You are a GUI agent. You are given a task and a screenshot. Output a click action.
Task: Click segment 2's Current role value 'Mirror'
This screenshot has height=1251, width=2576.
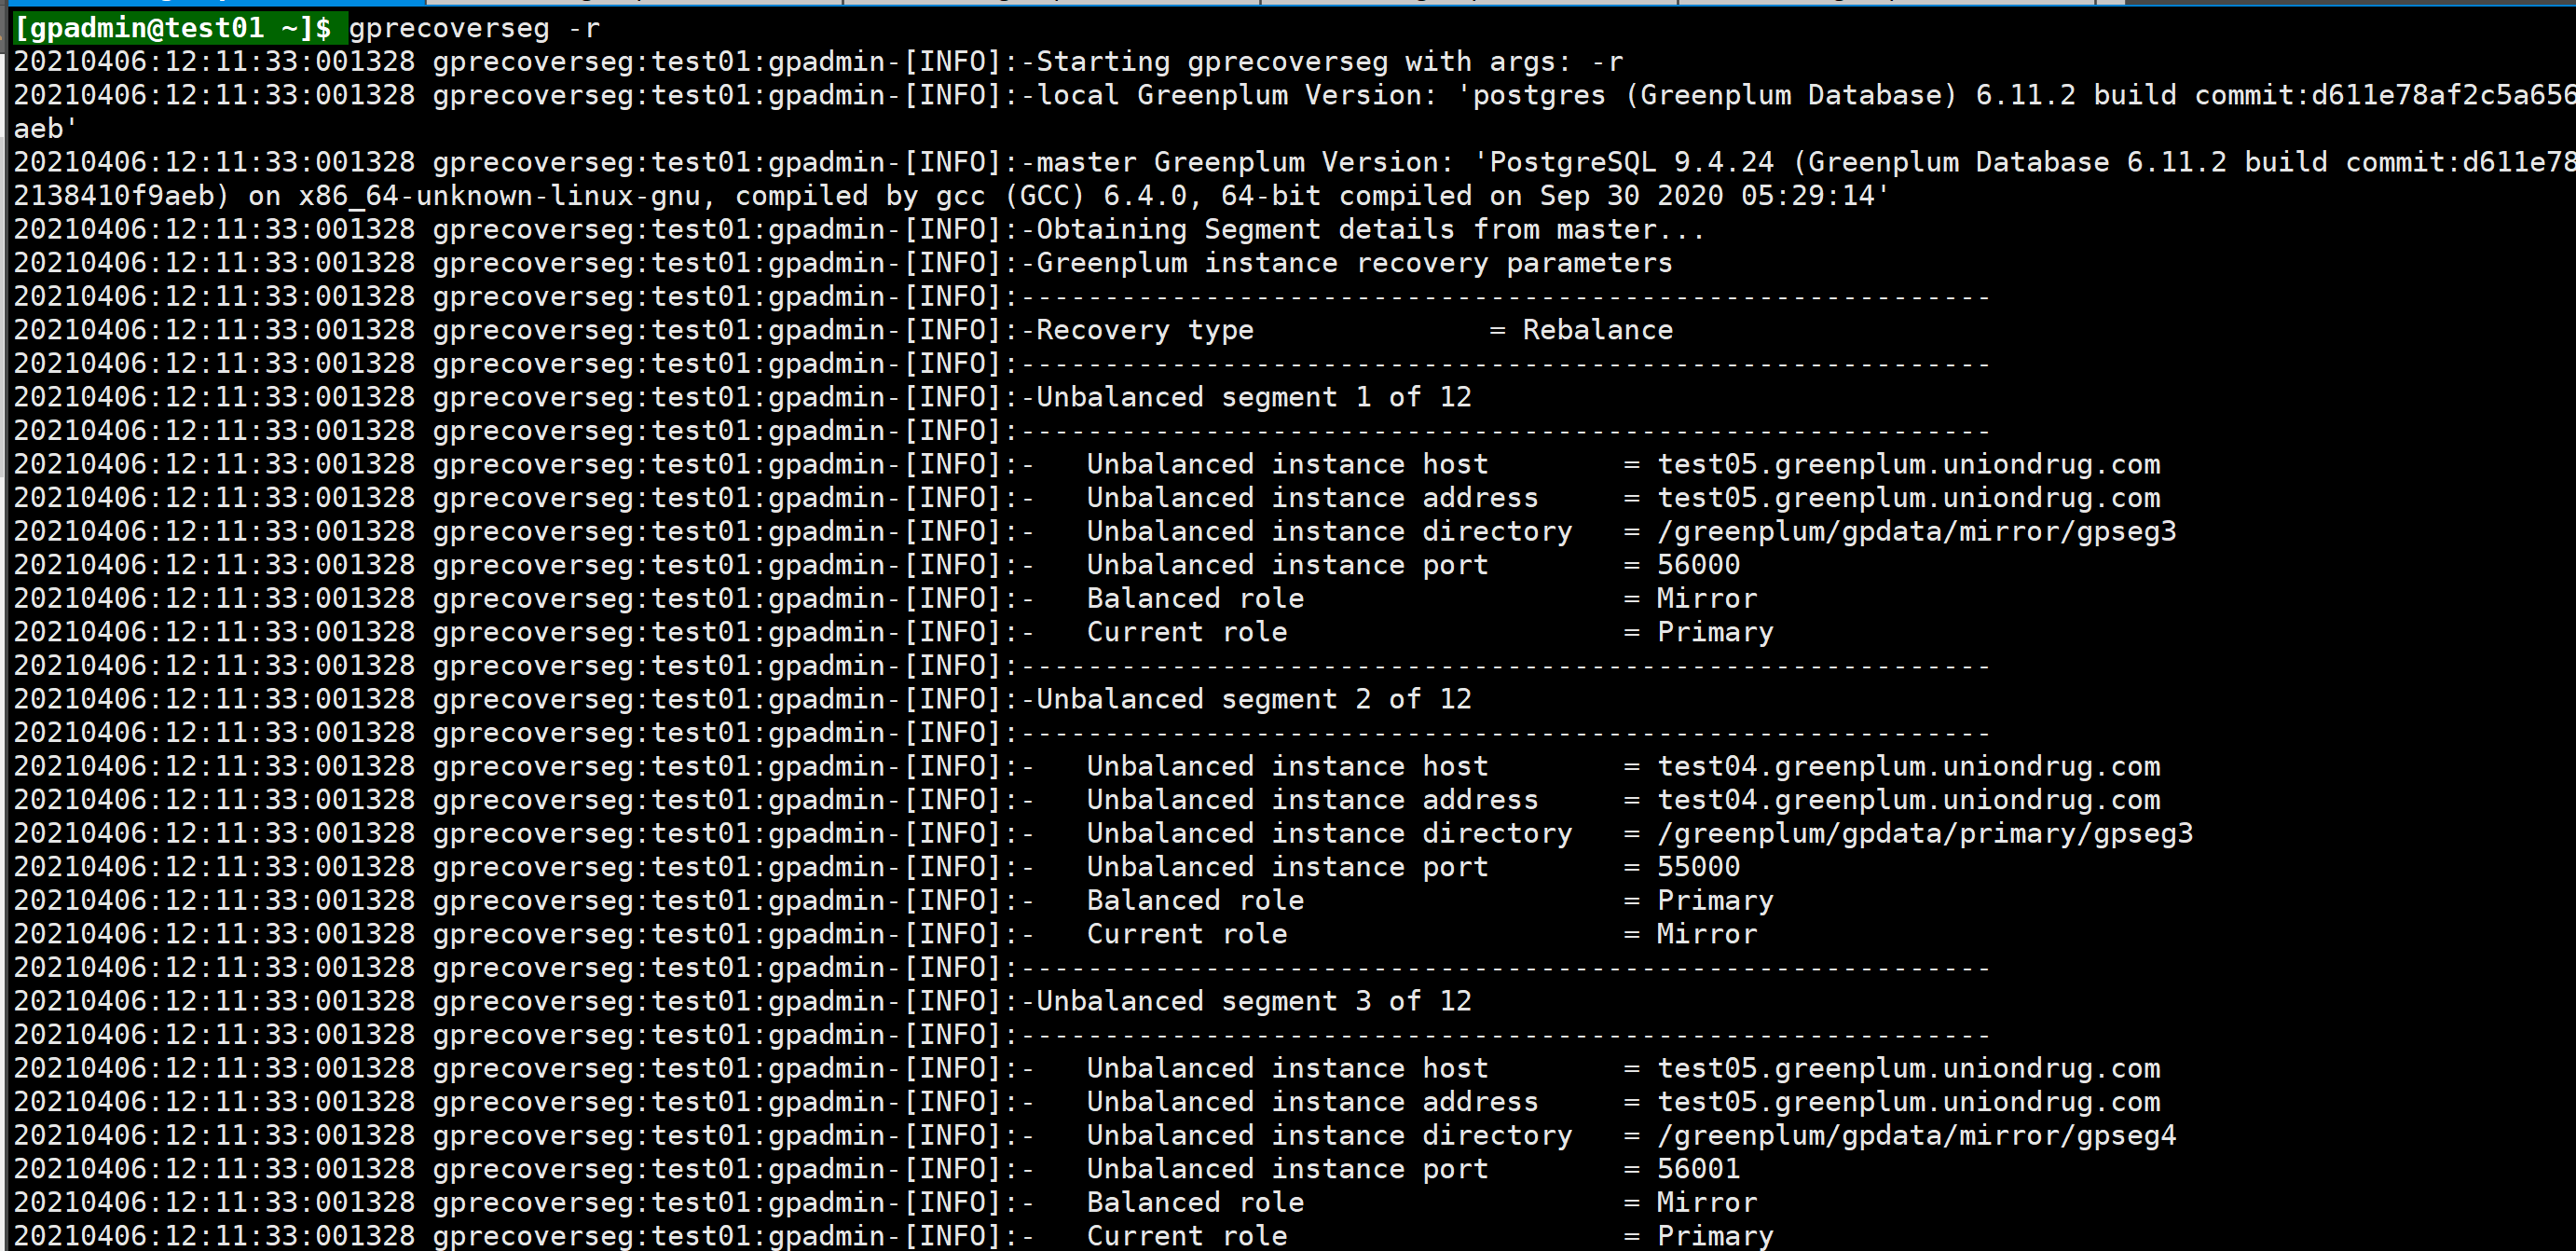[1707, 934]
